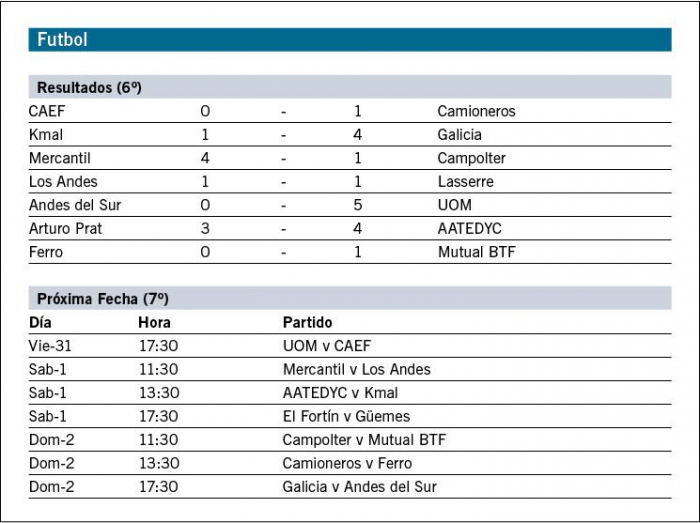Screen dimensions: 700x523
Task: Click the Futbol header banner
Action: [x=350, y=40]
